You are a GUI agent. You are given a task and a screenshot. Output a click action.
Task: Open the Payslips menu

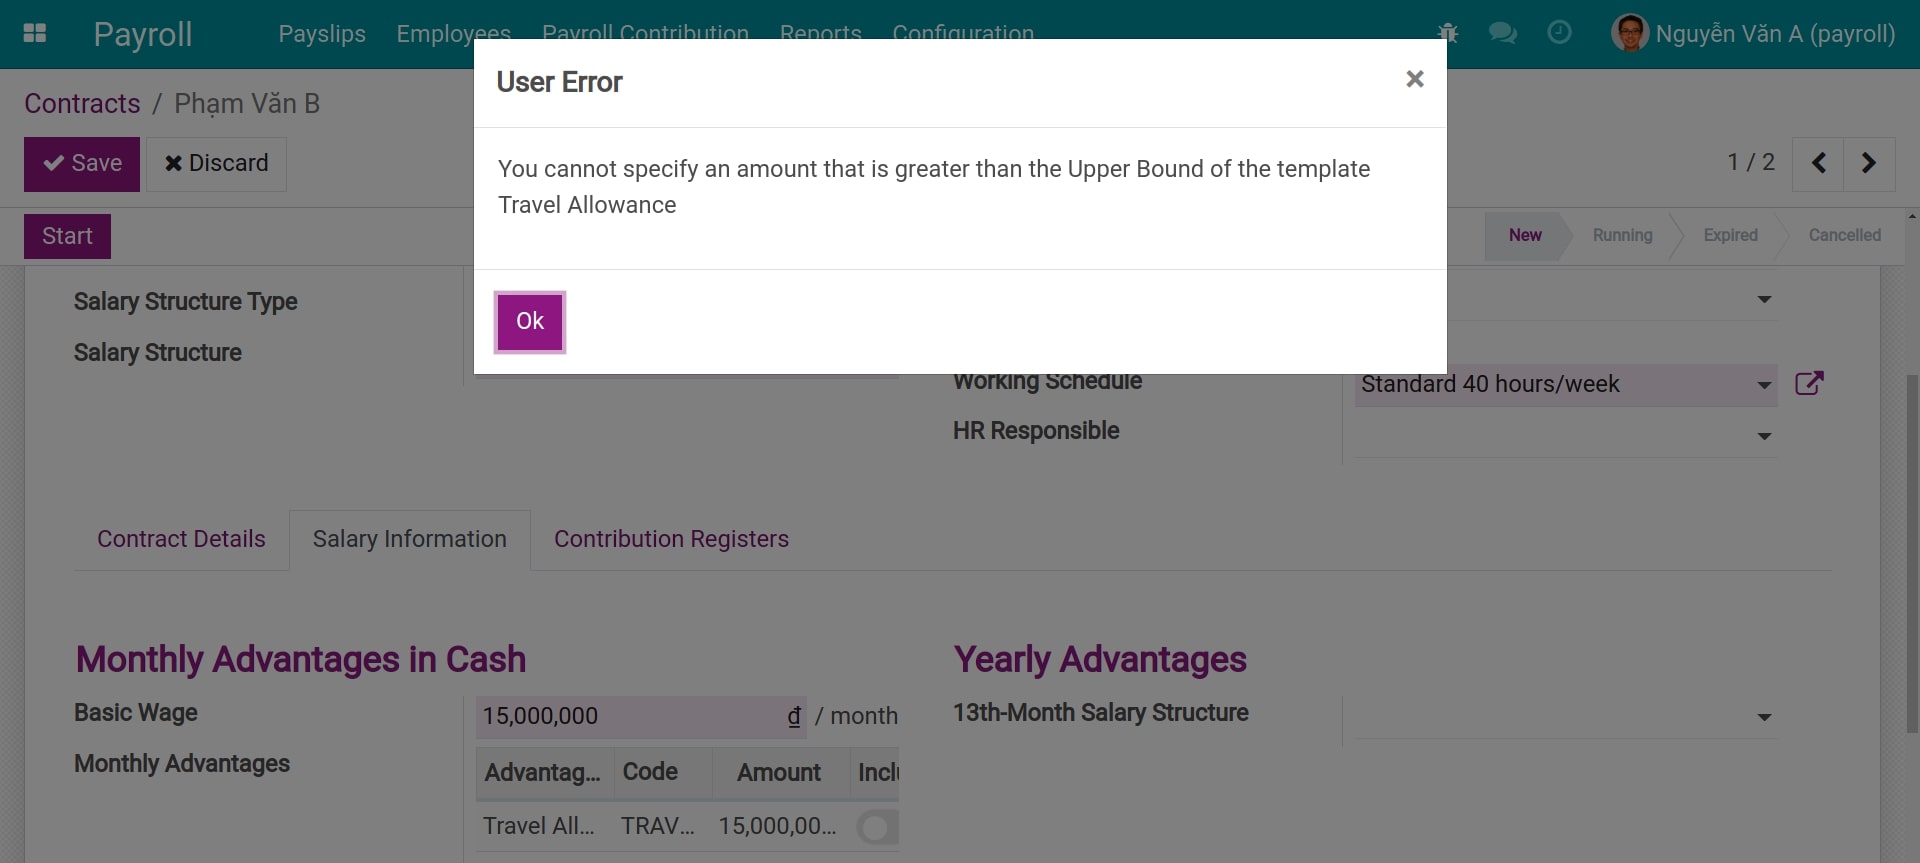click(x=322, y=34)
